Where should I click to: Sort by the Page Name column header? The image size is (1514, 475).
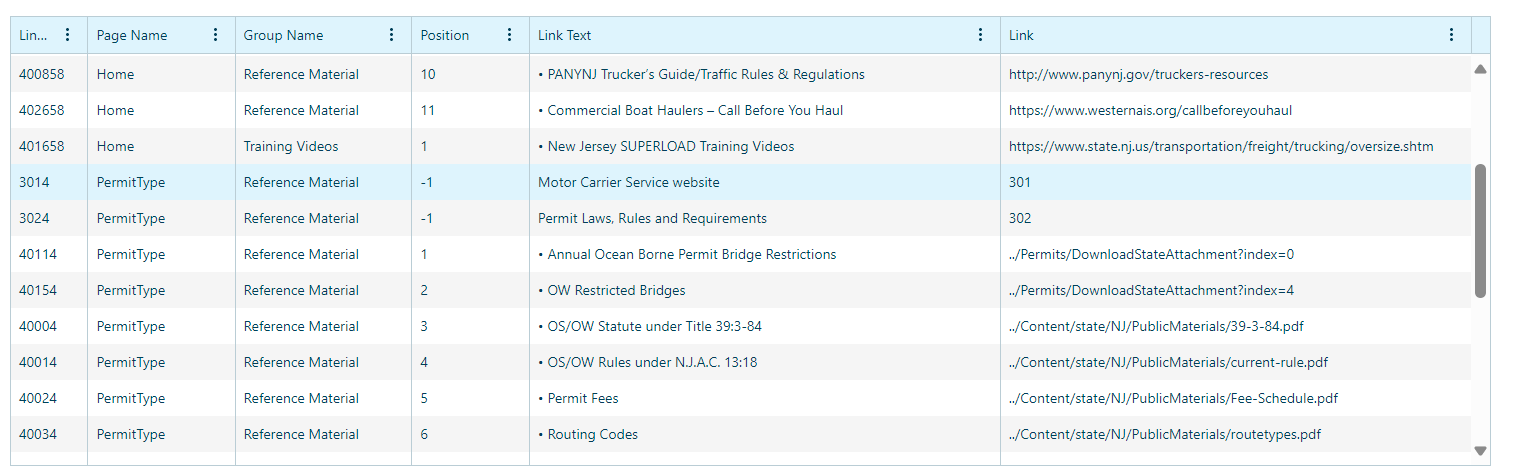pyautogui.click(x=132, y=35)
